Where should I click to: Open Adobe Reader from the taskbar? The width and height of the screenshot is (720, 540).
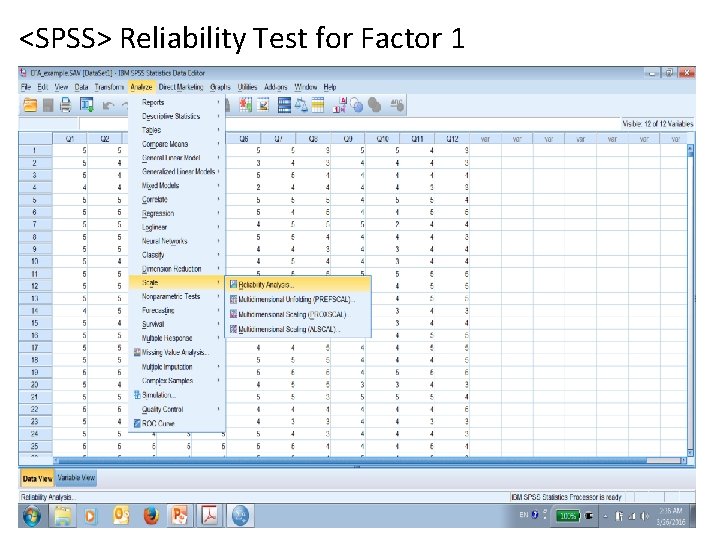pos(210,516)
